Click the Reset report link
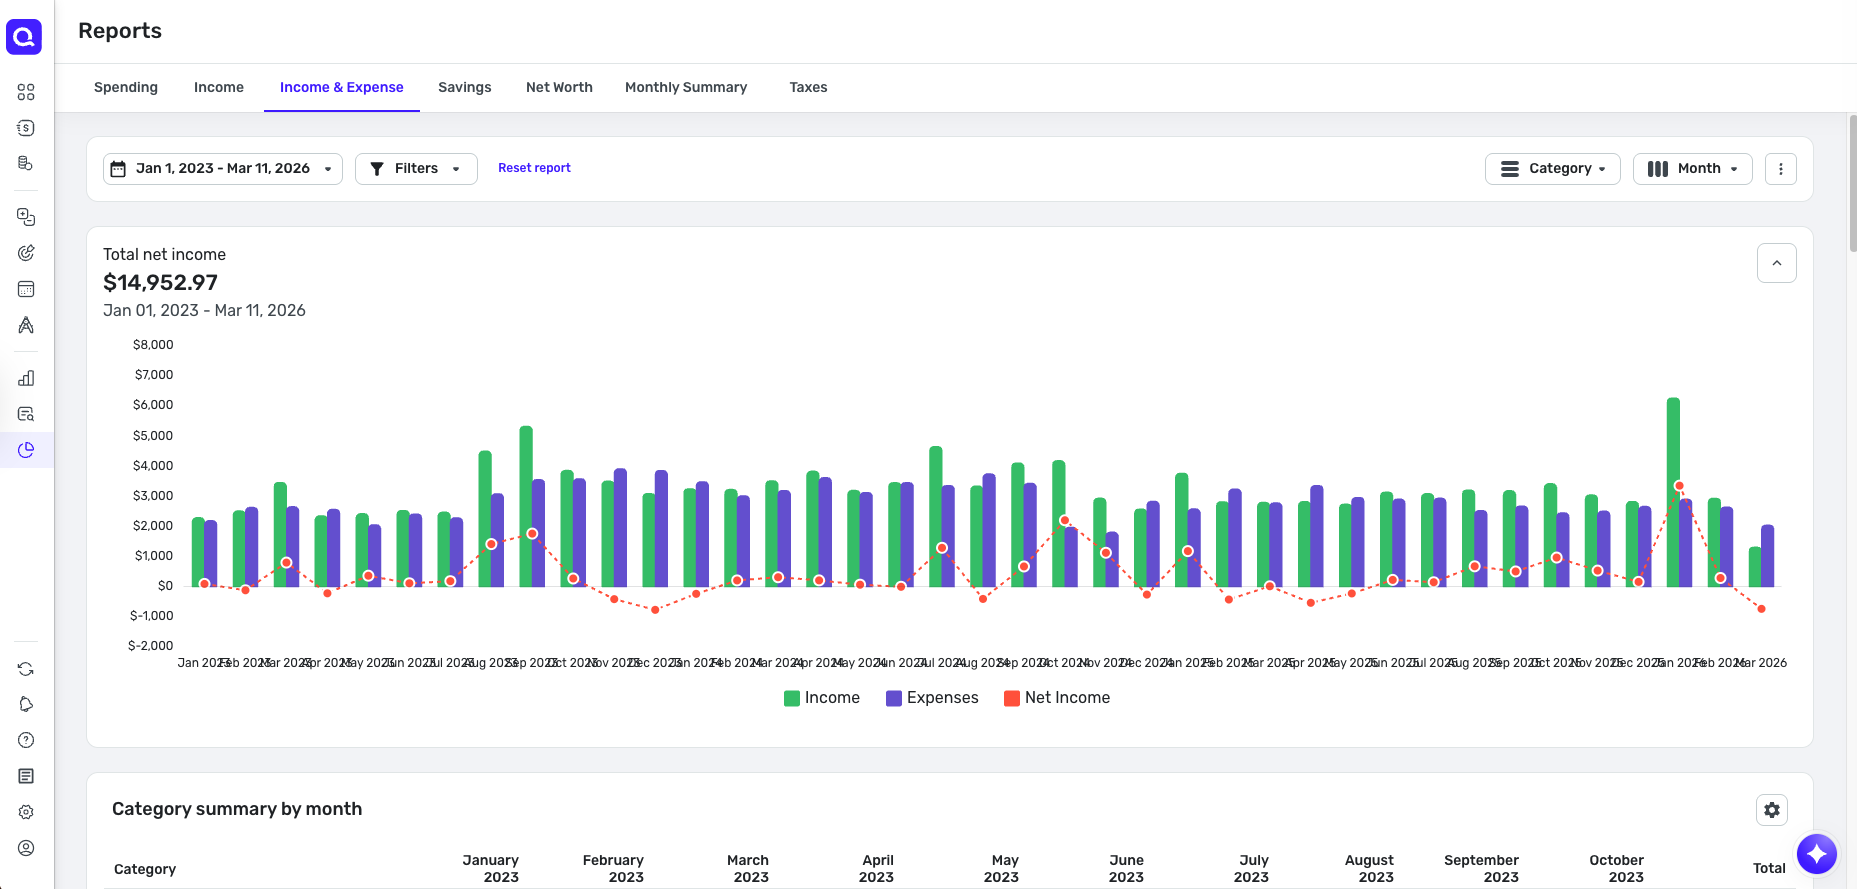The image size is (1857, 889). point(534,168)
